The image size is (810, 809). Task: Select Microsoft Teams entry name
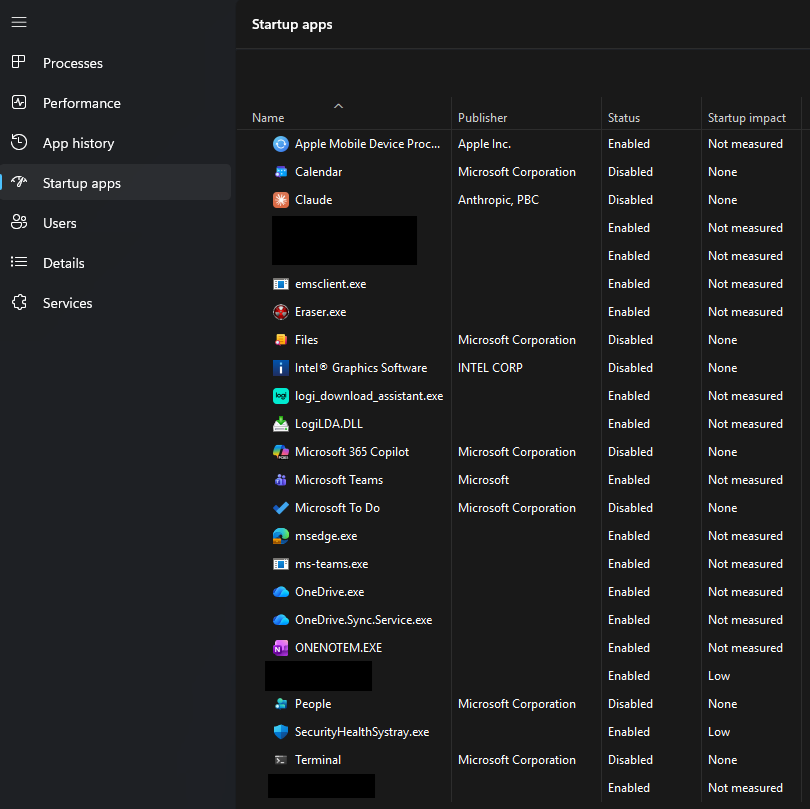339,479
